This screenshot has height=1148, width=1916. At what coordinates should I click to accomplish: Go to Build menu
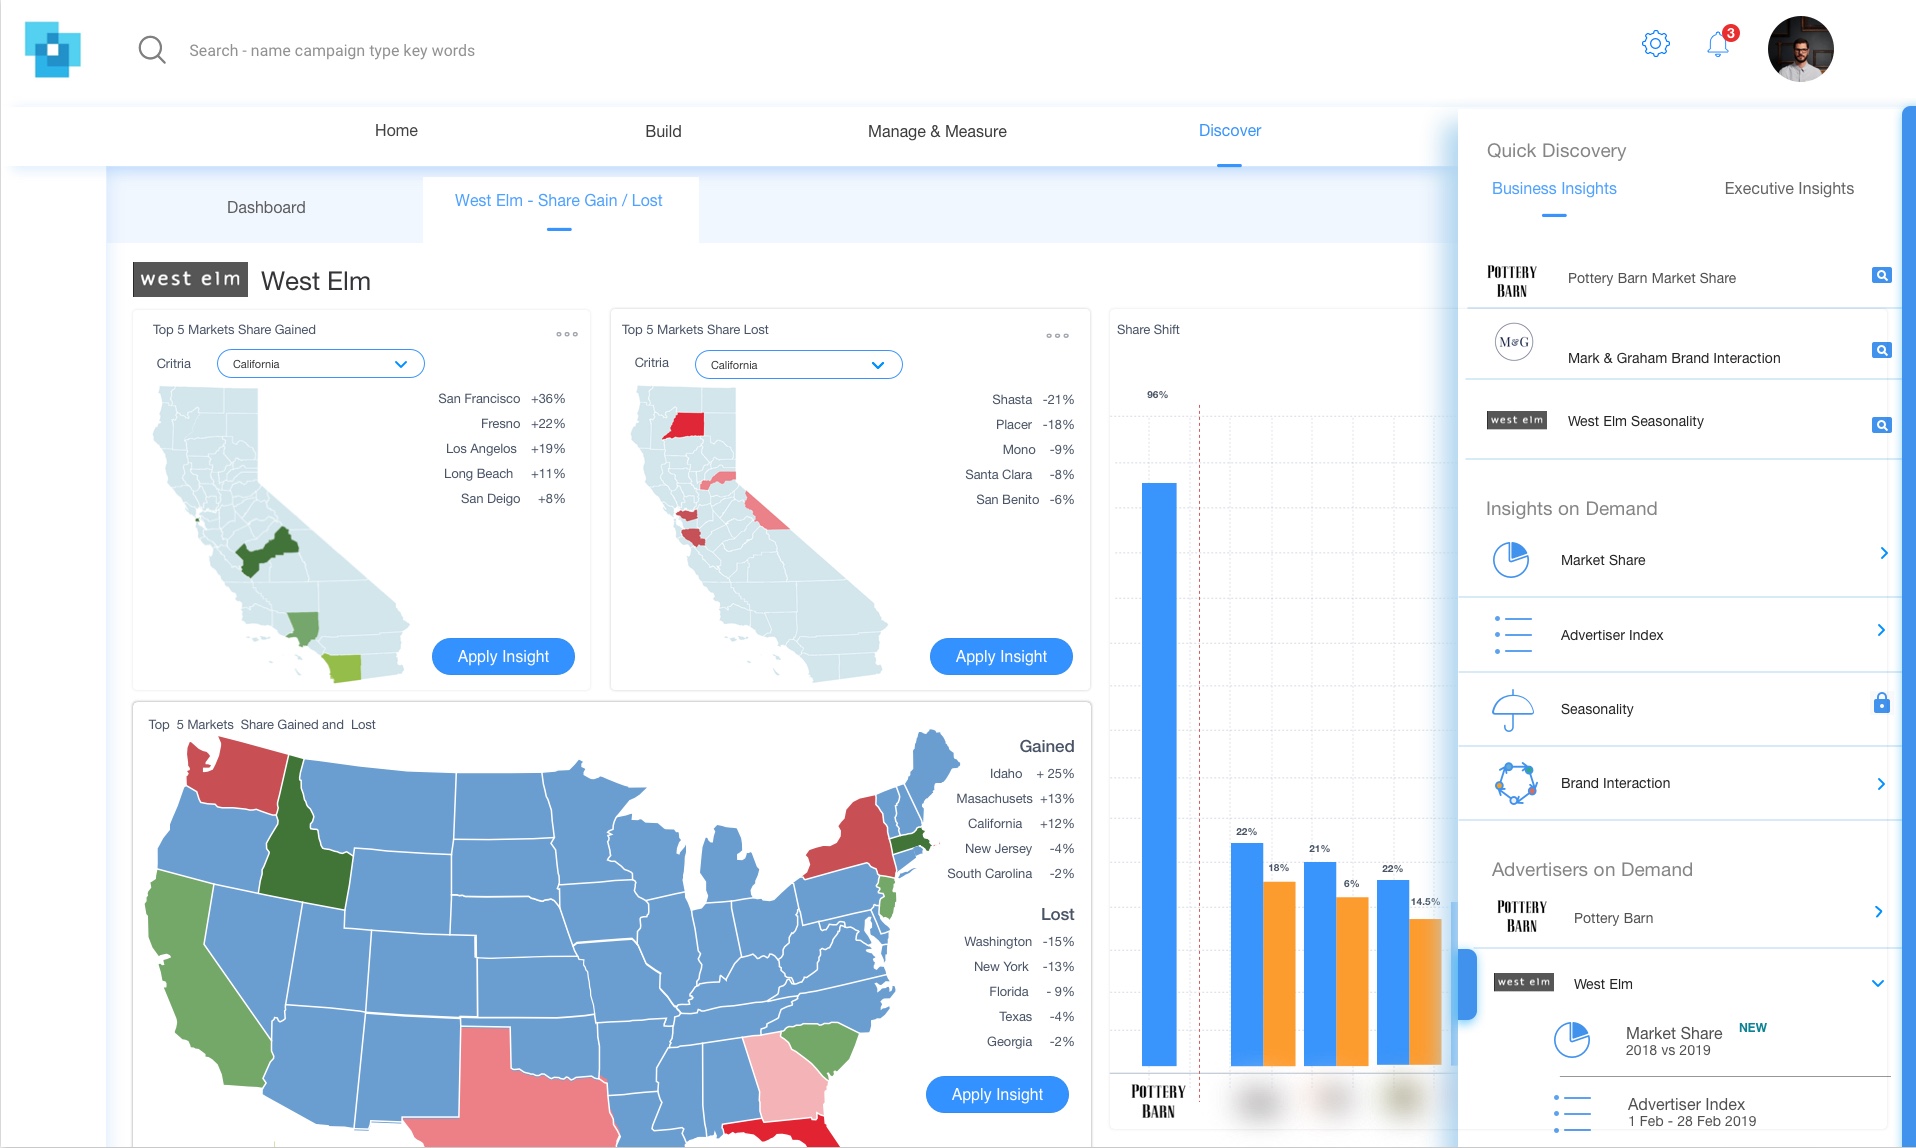click(663, 131)
